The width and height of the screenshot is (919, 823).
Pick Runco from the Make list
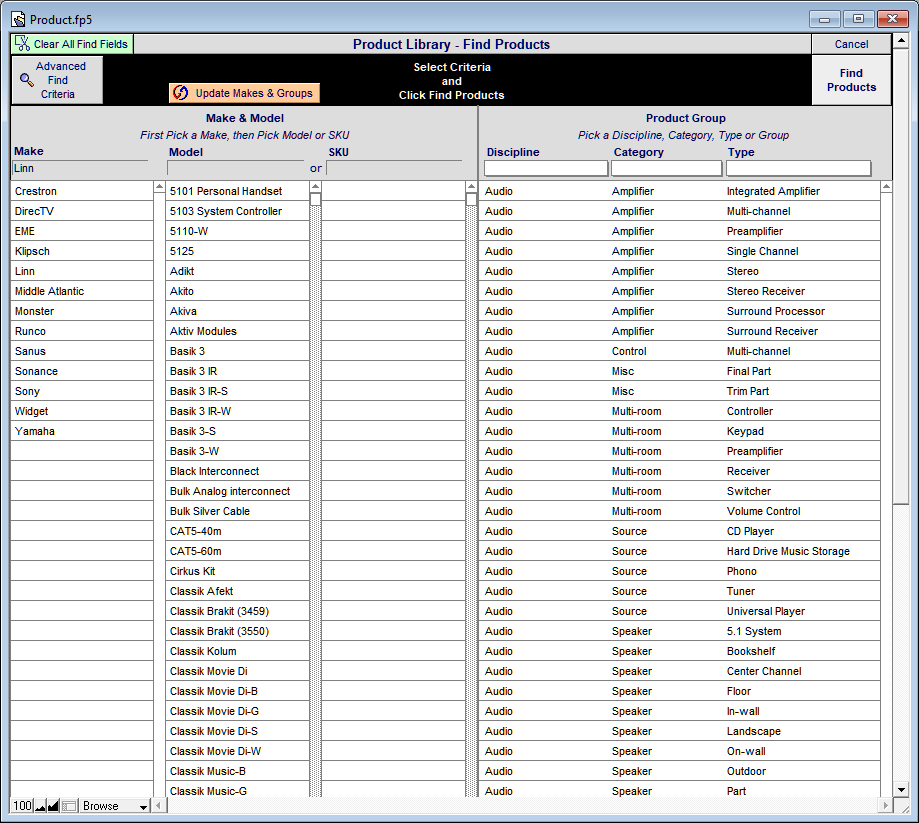pos(82,331)
